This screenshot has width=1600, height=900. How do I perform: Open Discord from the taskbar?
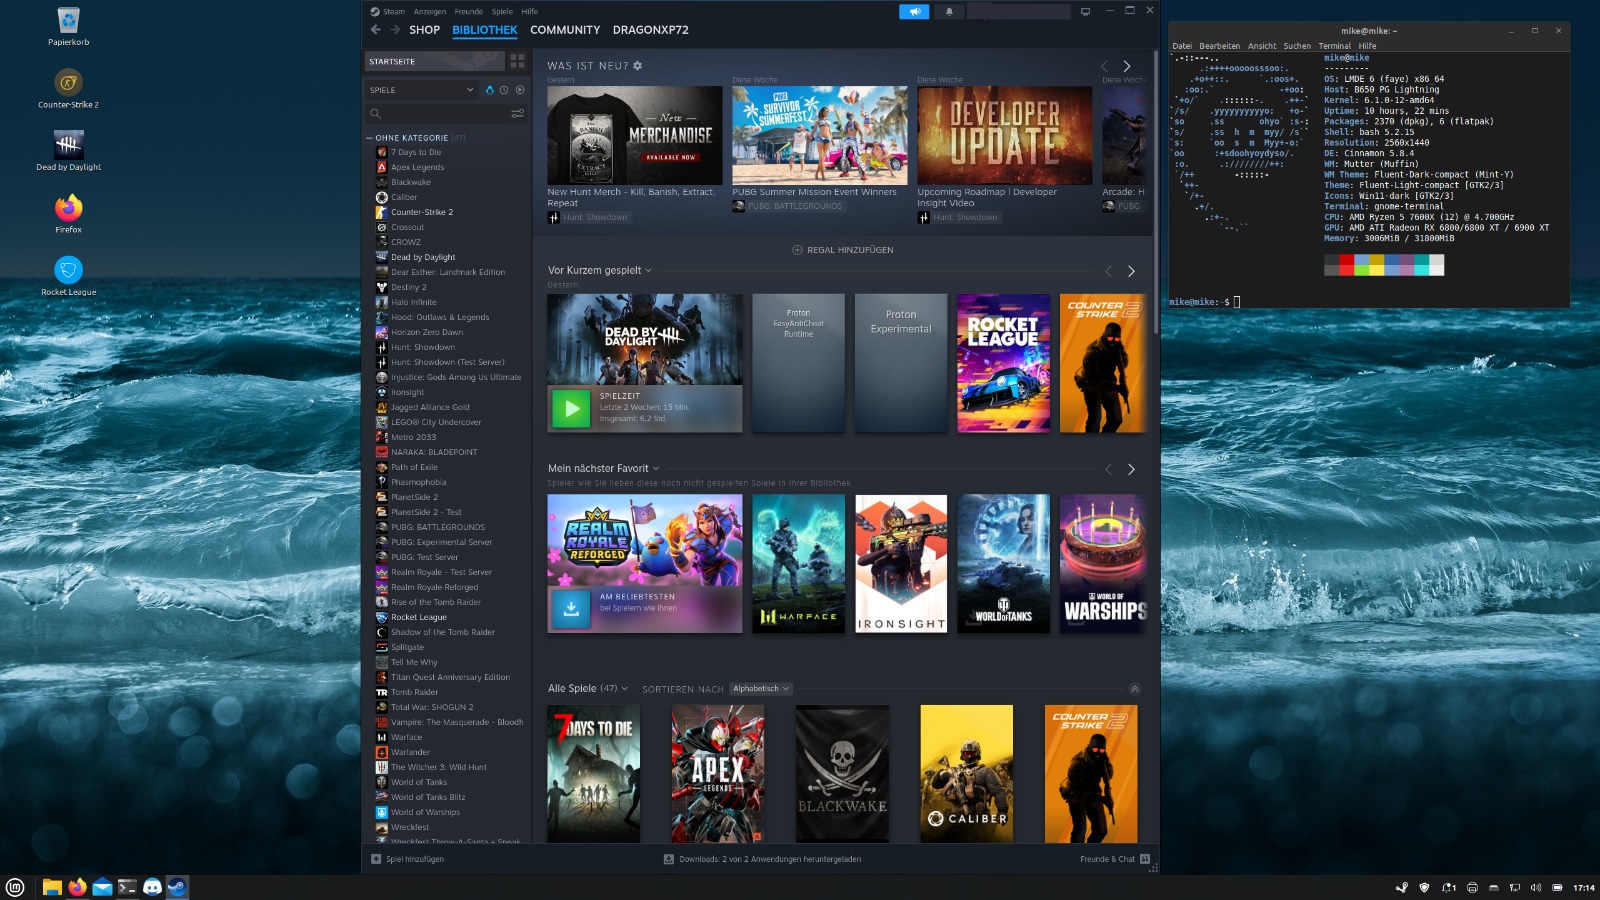(x=152, y=887)
